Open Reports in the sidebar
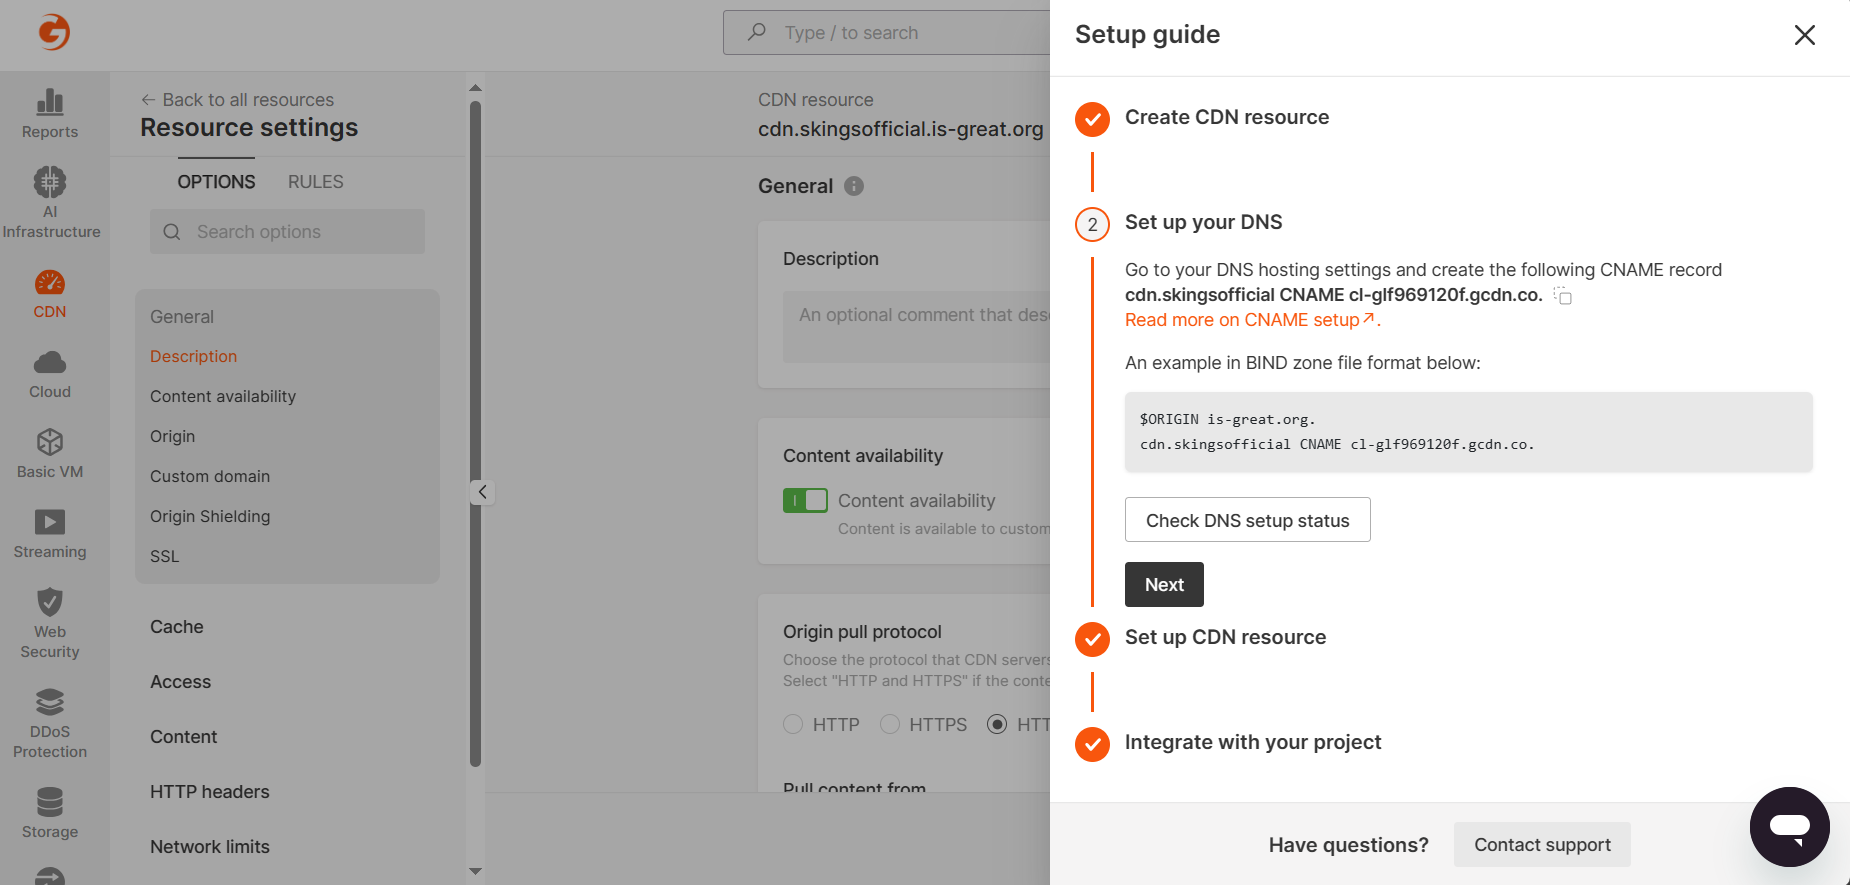Screen dimensions: 1850x885 coord(50,114)
